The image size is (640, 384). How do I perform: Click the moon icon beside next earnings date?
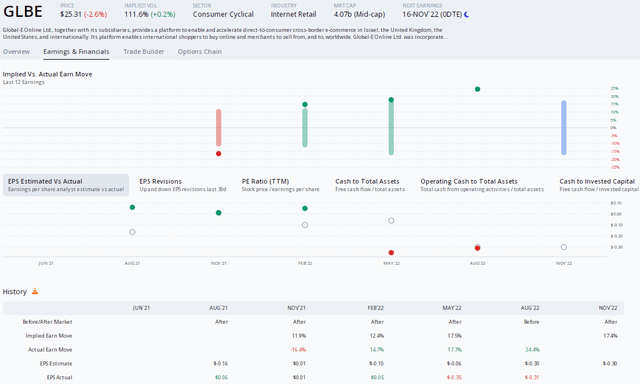pos(467,14)
